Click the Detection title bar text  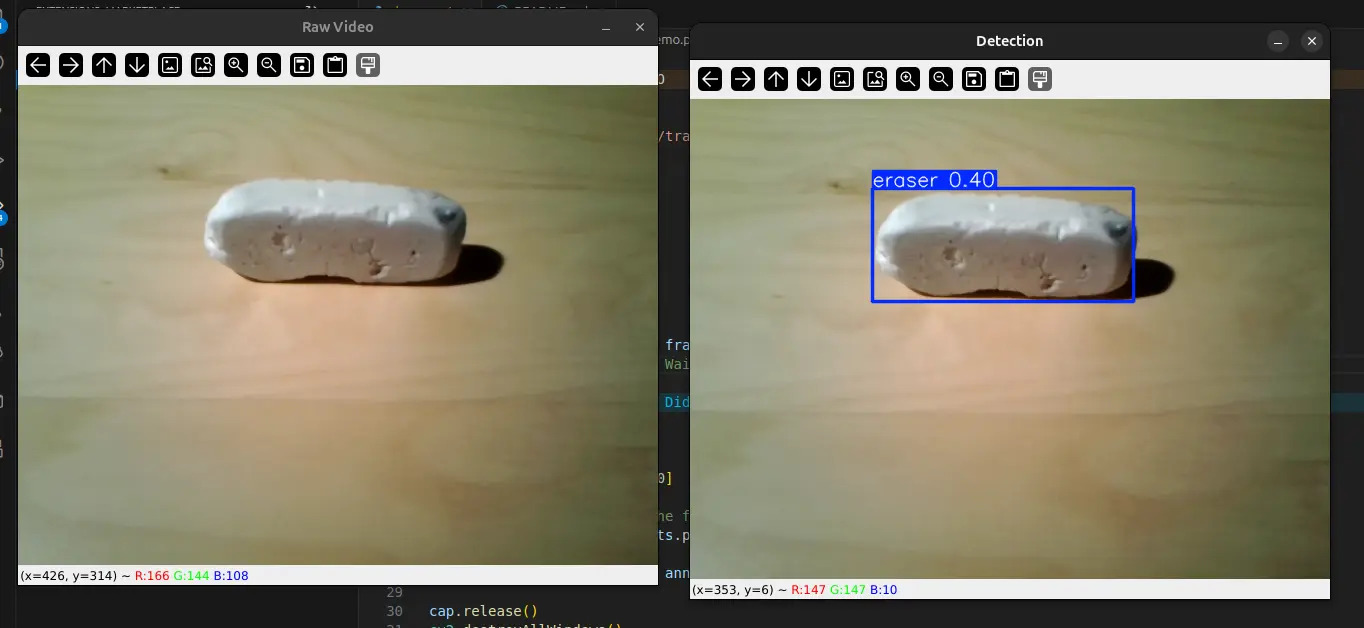[1010, 41]
